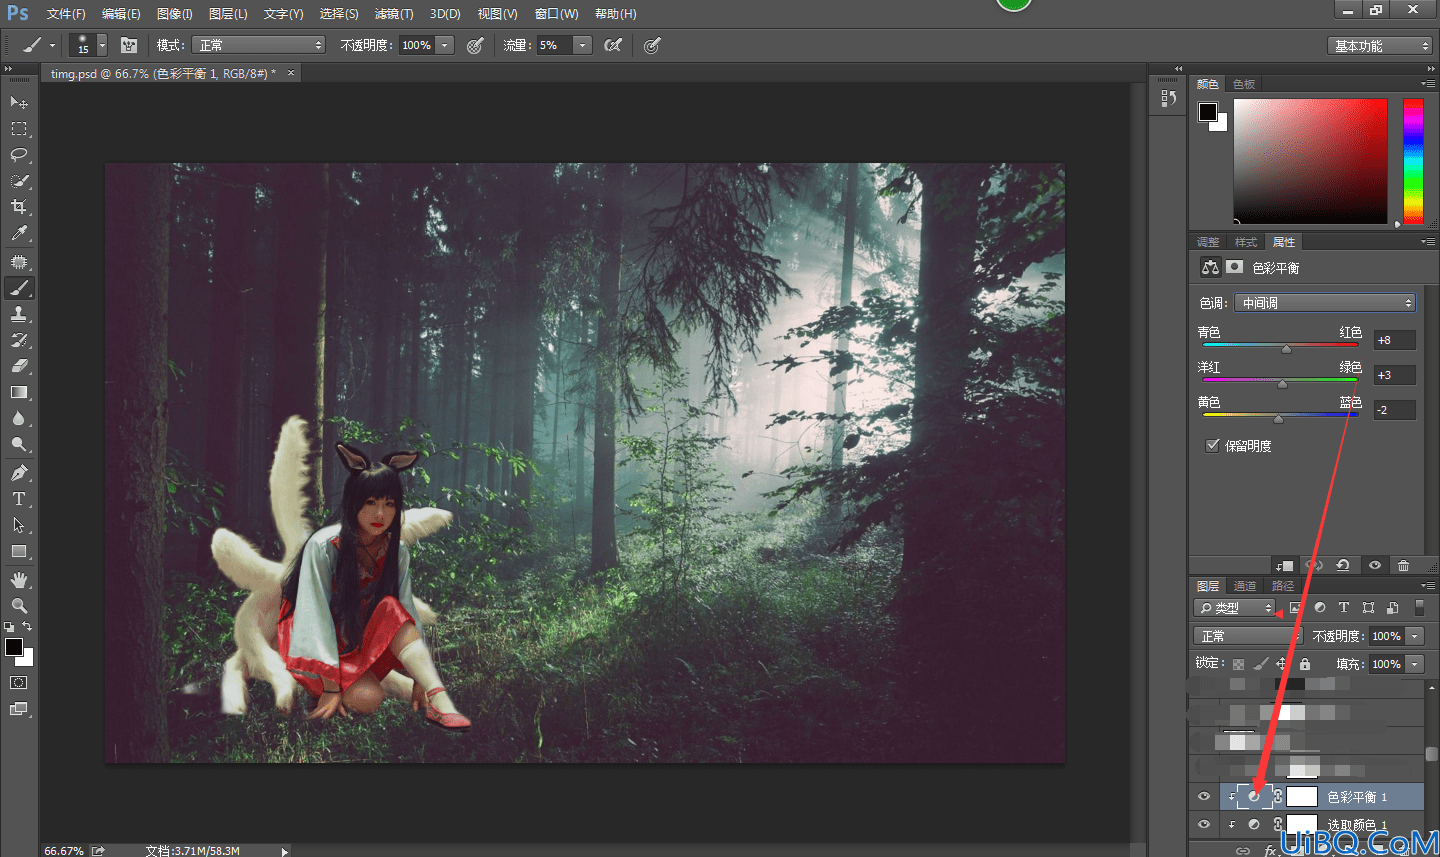Open the 文件(F) menu

(66, 14)
